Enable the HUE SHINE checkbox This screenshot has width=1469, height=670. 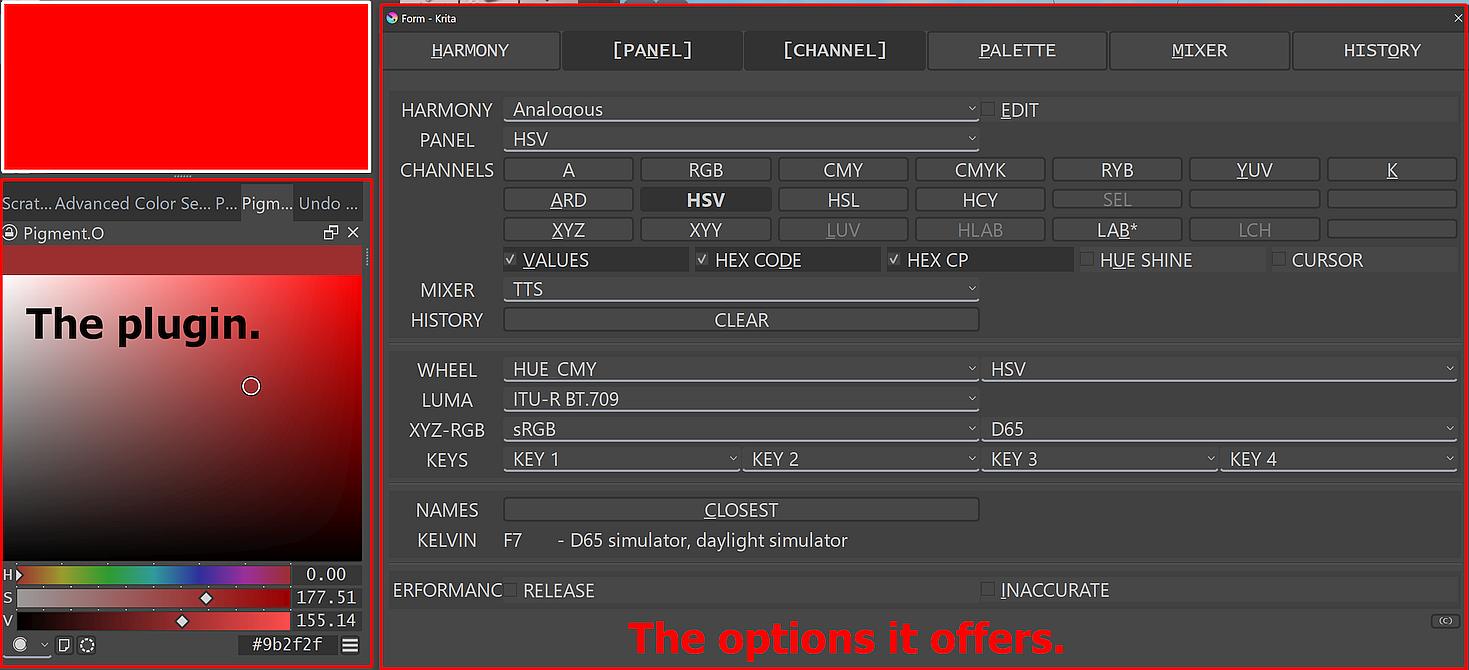1087,260
